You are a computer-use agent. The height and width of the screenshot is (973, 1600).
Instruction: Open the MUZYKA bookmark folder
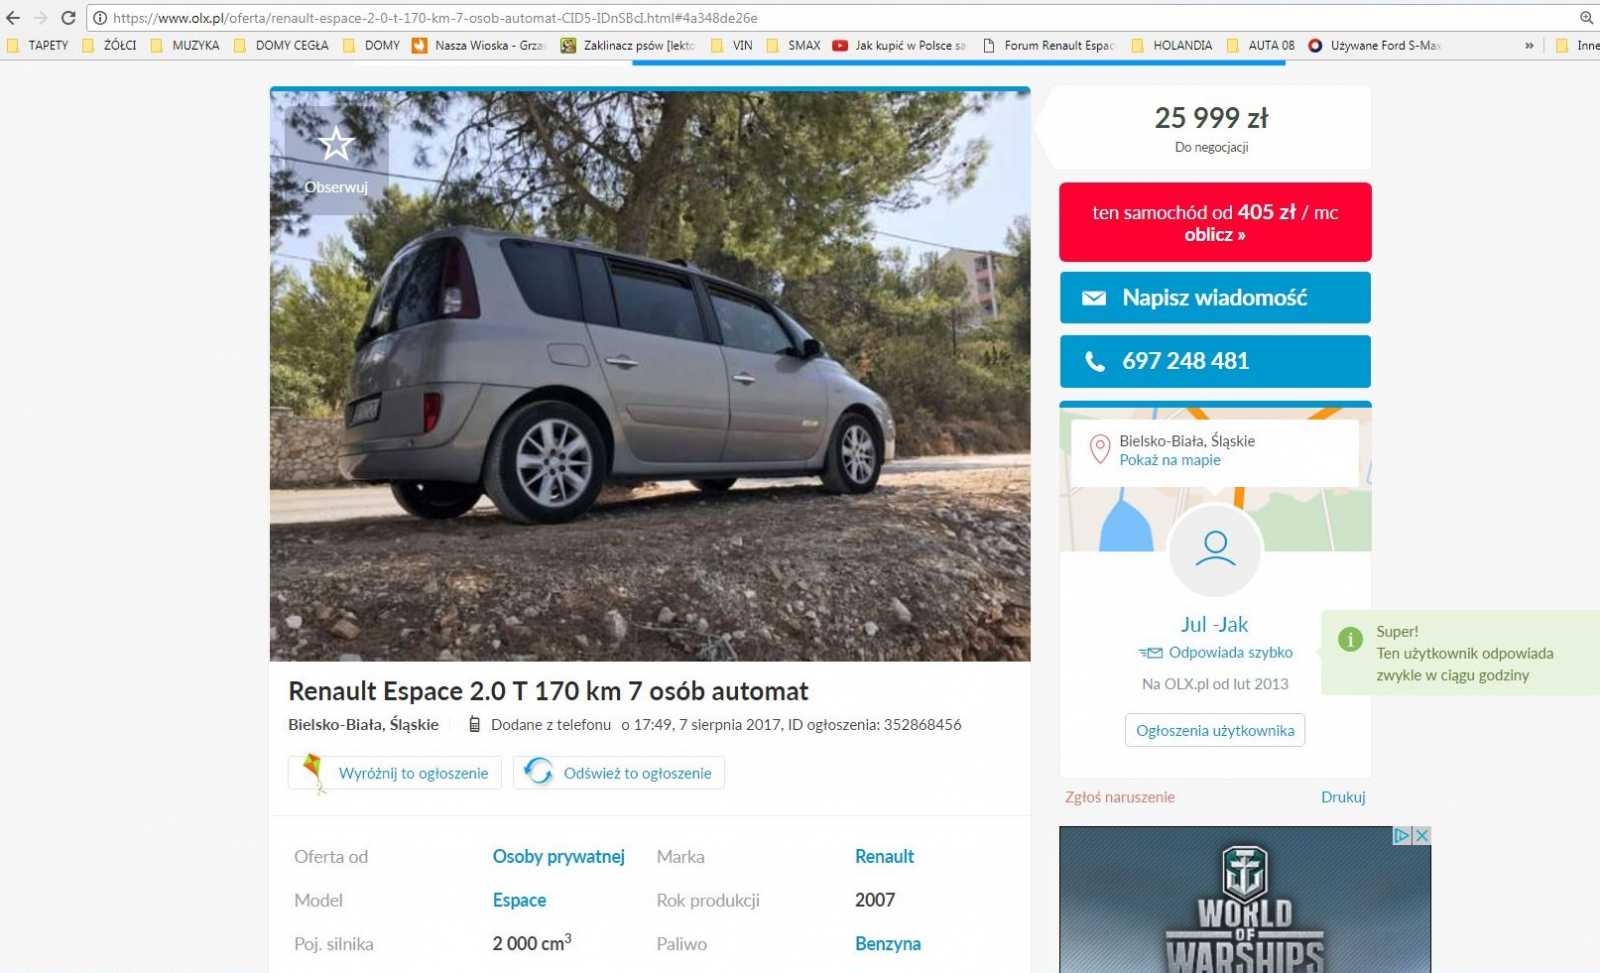point(185,45)
